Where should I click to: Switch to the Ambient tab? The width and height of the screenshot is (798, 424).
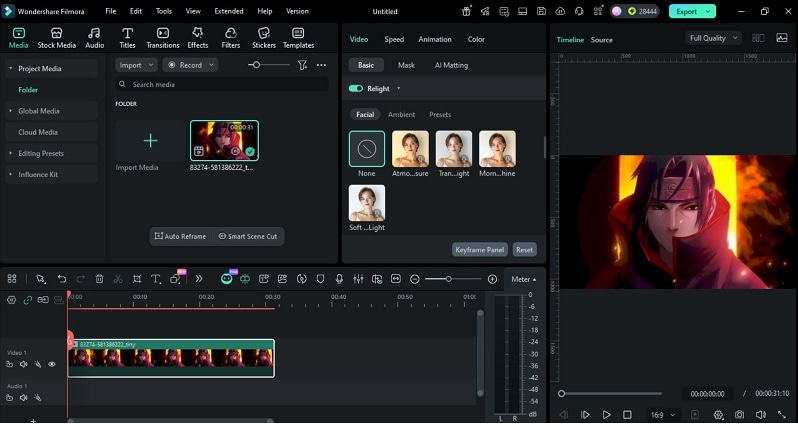(x=402, y=115)
